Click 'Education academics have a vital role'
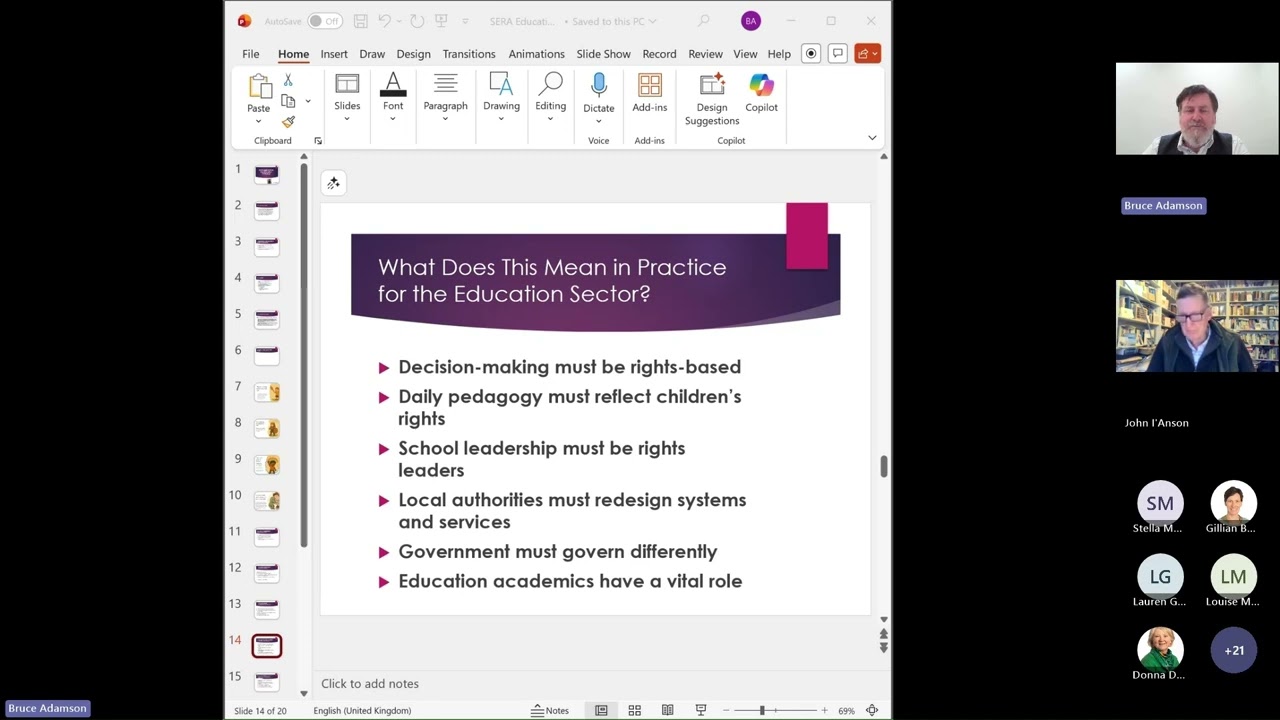Image resolution: width=1280 pixels, height=720 pixels. [570, 581]
